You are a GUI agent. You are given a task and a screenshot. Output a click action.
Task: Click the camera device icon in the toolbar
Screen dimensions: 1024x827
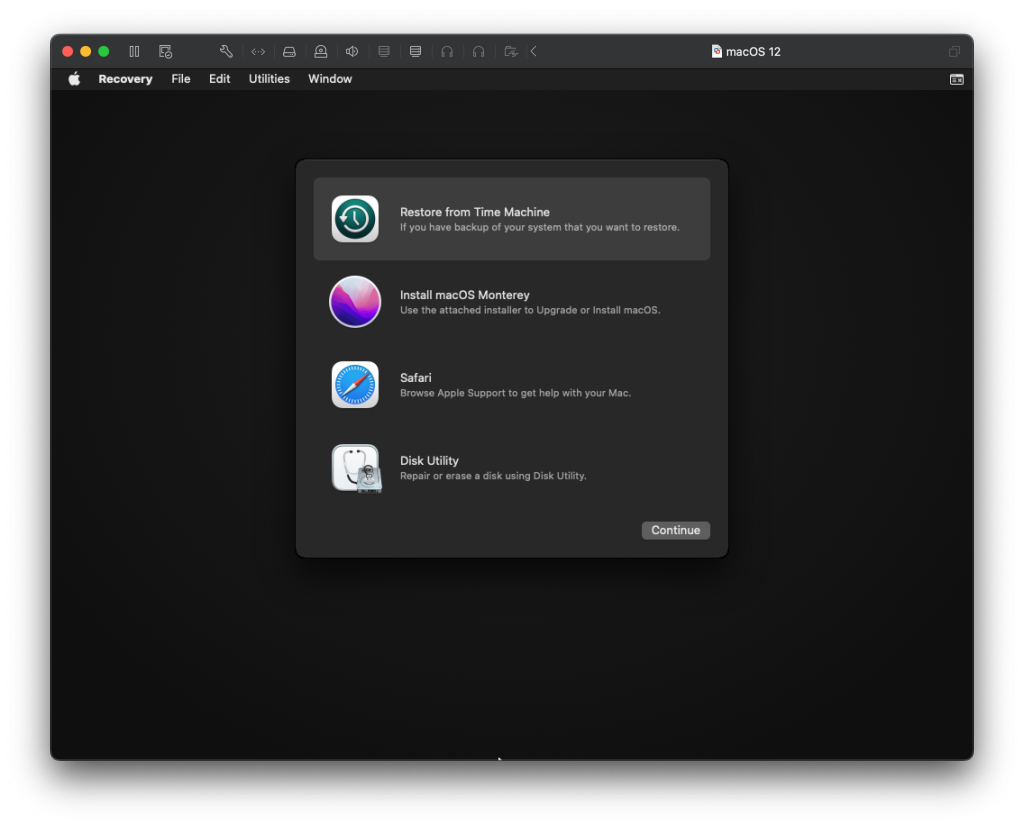coord(321,52)
